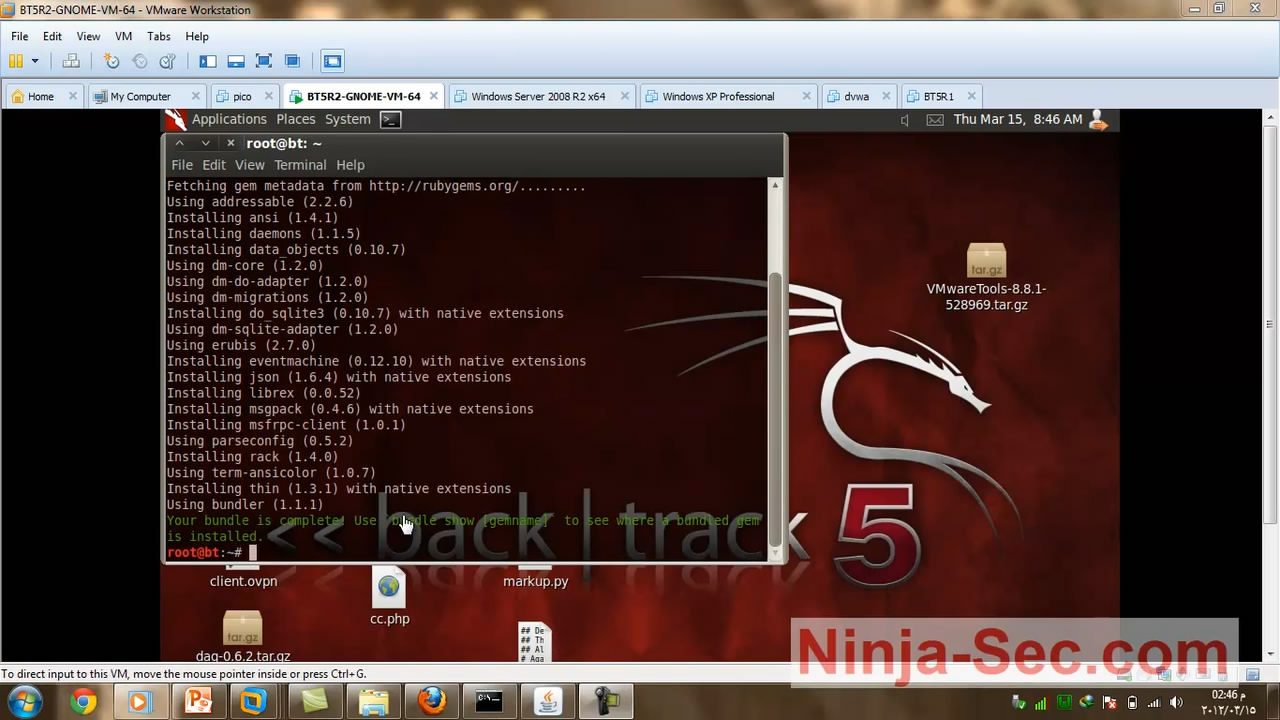Open the terminal Help menu
1280x720 pixels.
[350, 165]
